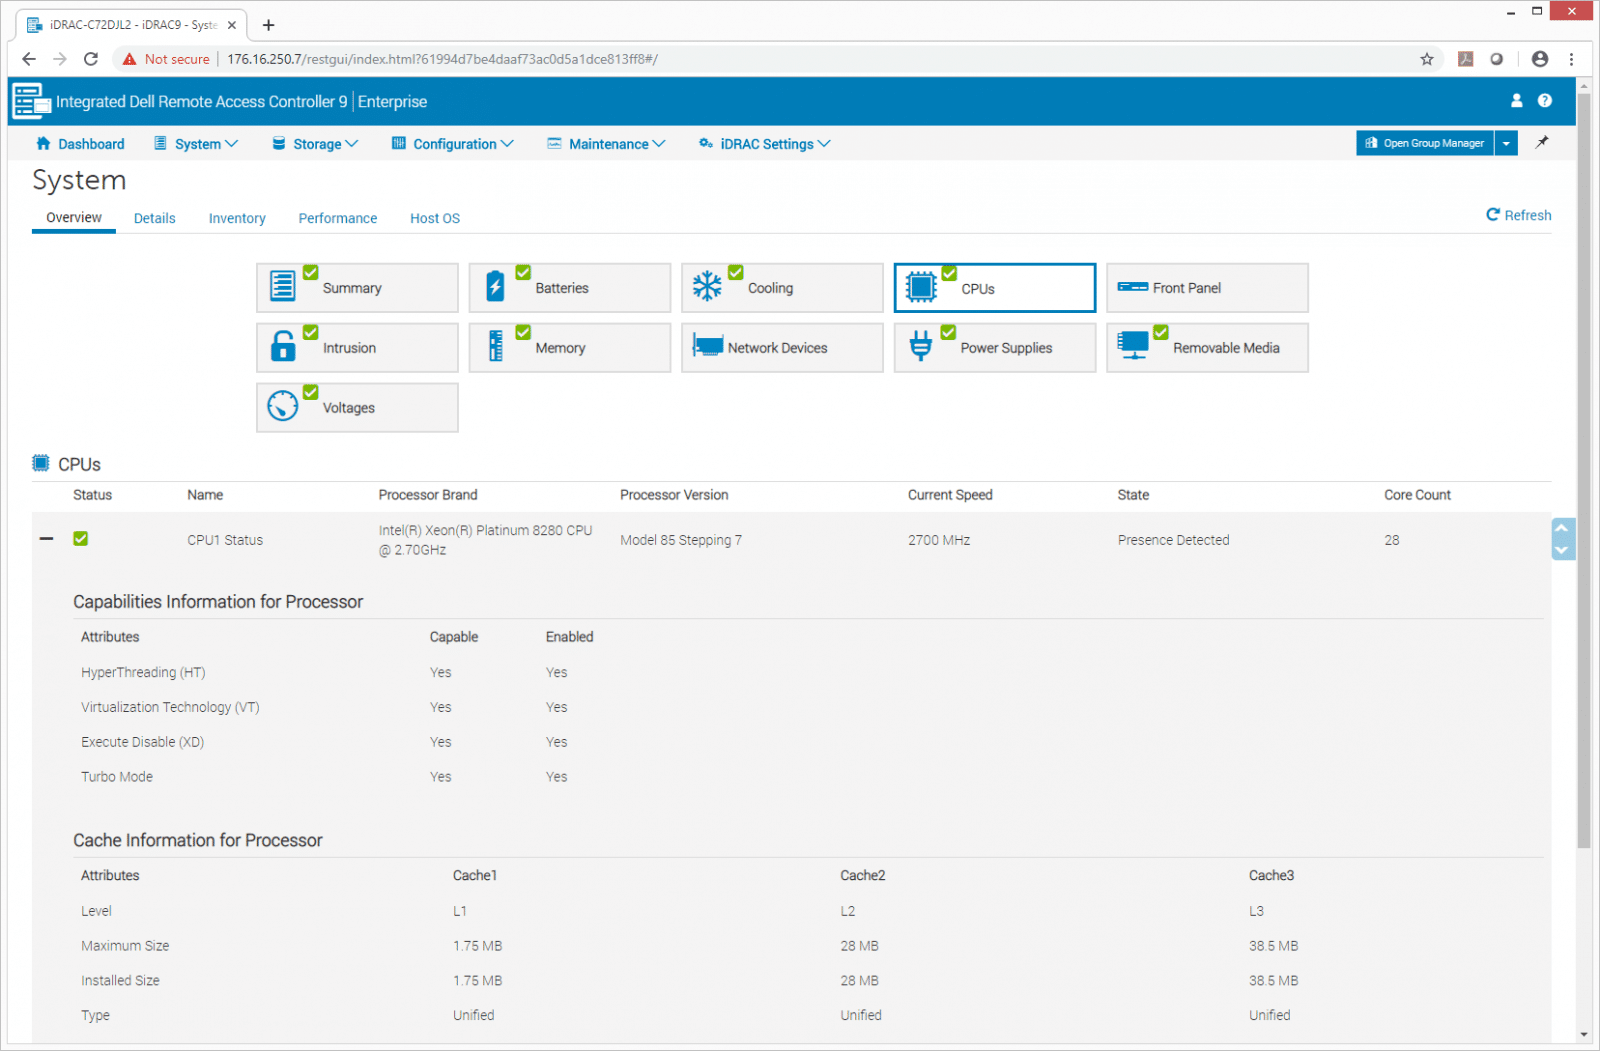
Task: Open the Memory module icon
Action: tap(495, 346)
